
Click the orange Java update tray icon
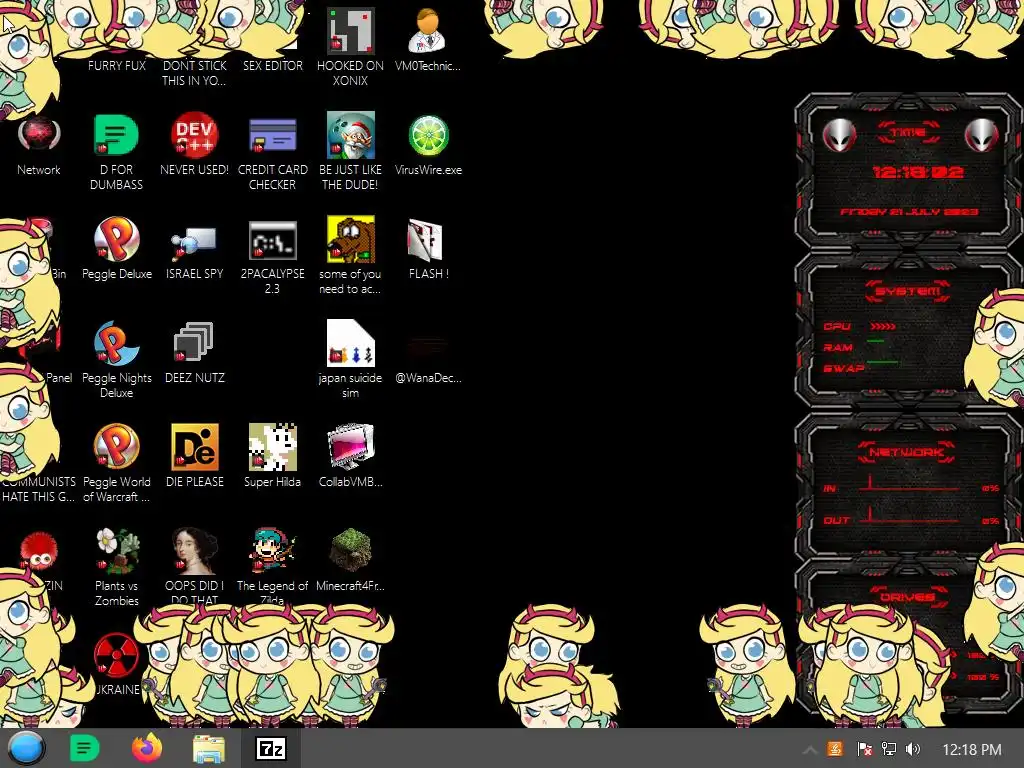coord(835,748)
